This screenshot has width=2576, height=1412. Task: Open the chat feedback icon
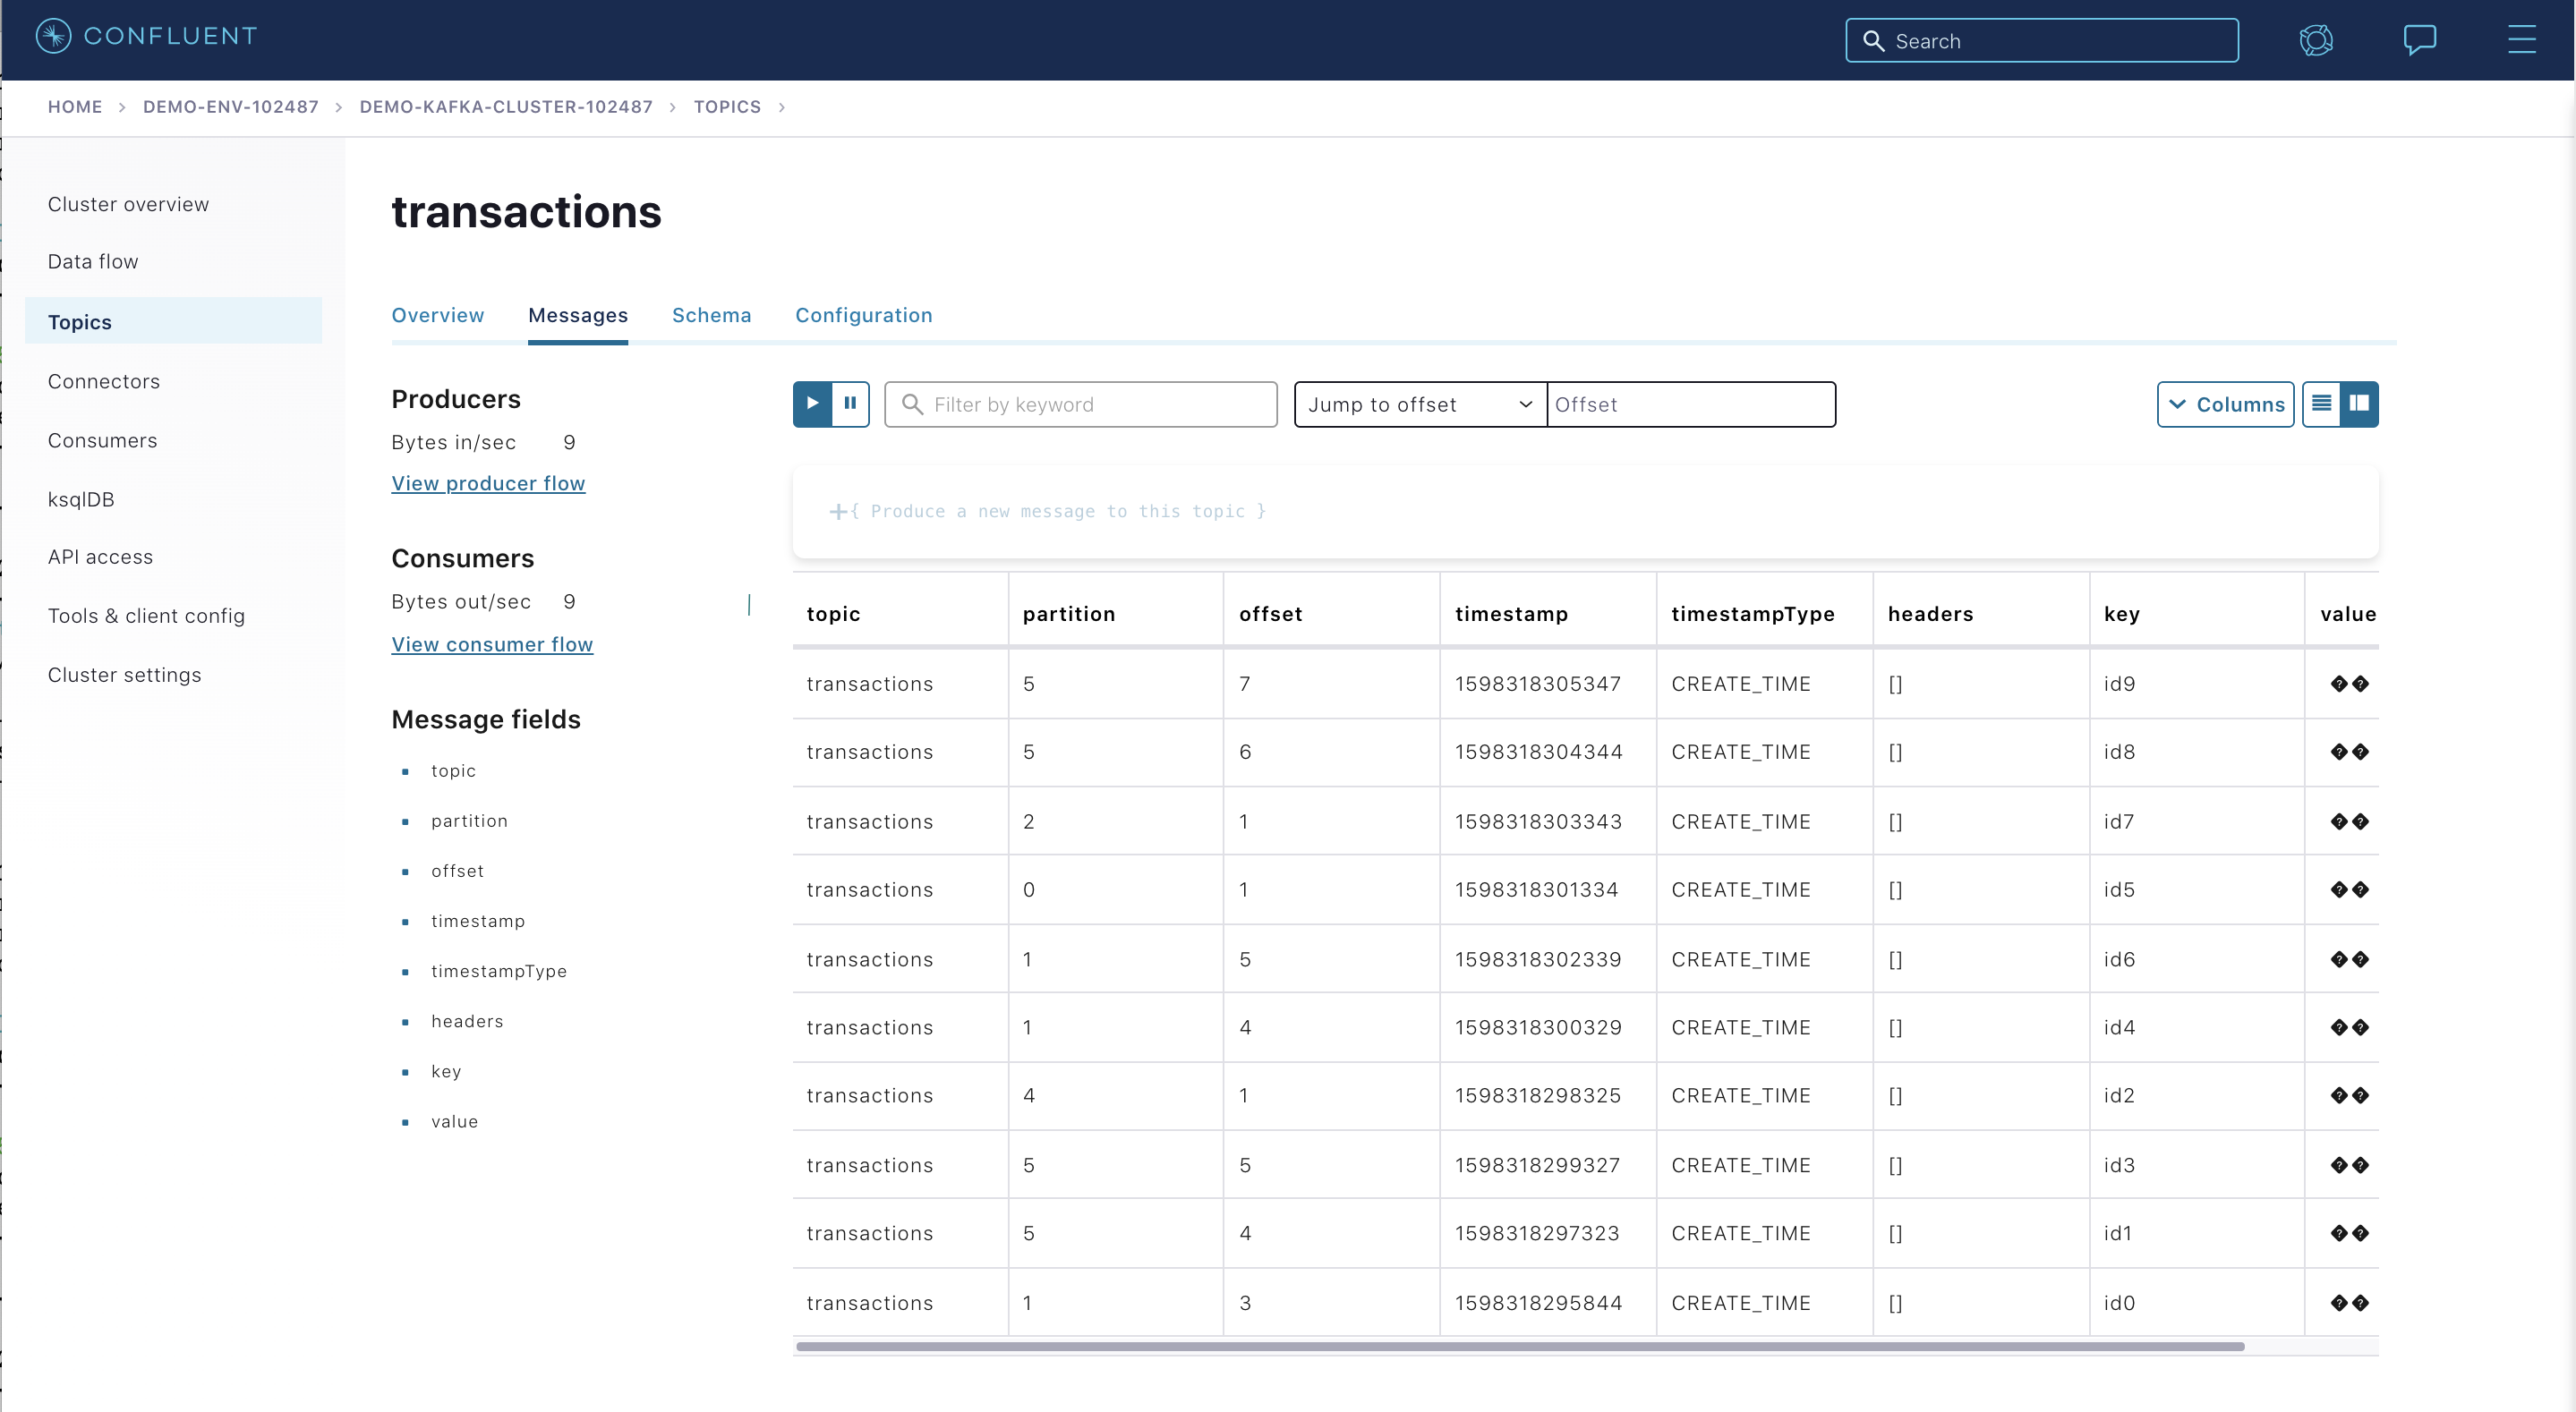click(2419, 40)
